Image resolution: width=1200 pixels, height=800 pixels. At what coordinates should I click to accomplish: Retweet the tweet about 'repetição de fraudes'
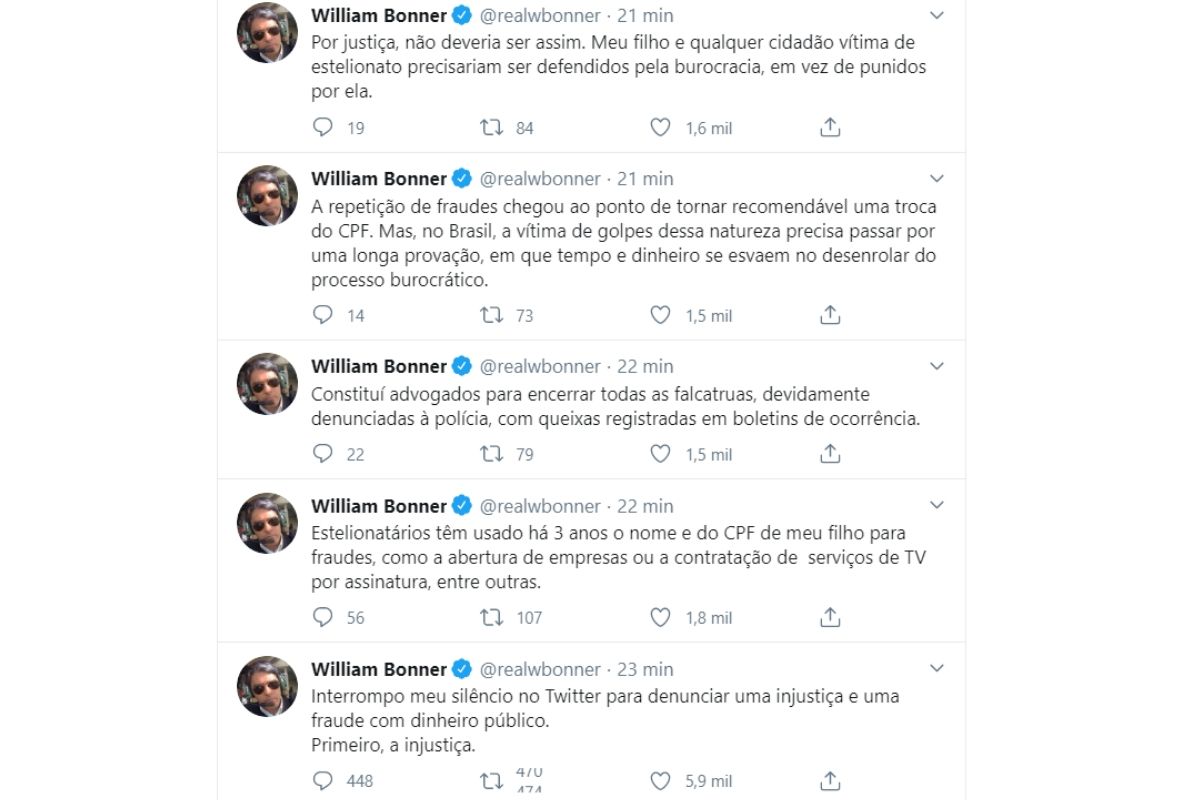(491, 315)
